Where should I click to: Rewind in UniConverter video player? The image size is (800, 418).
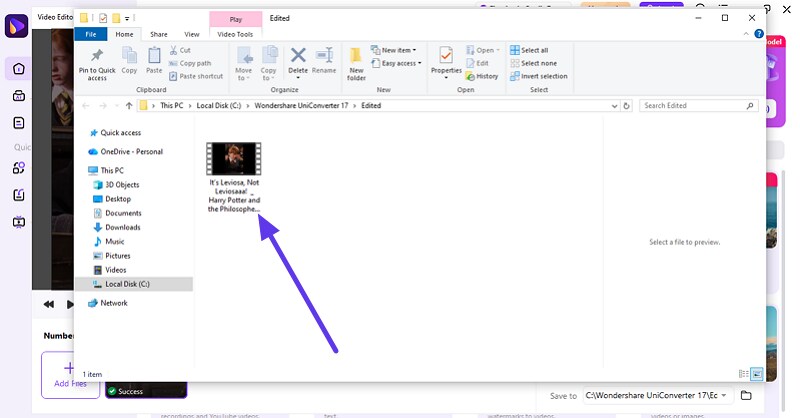(x=49, y=304)
